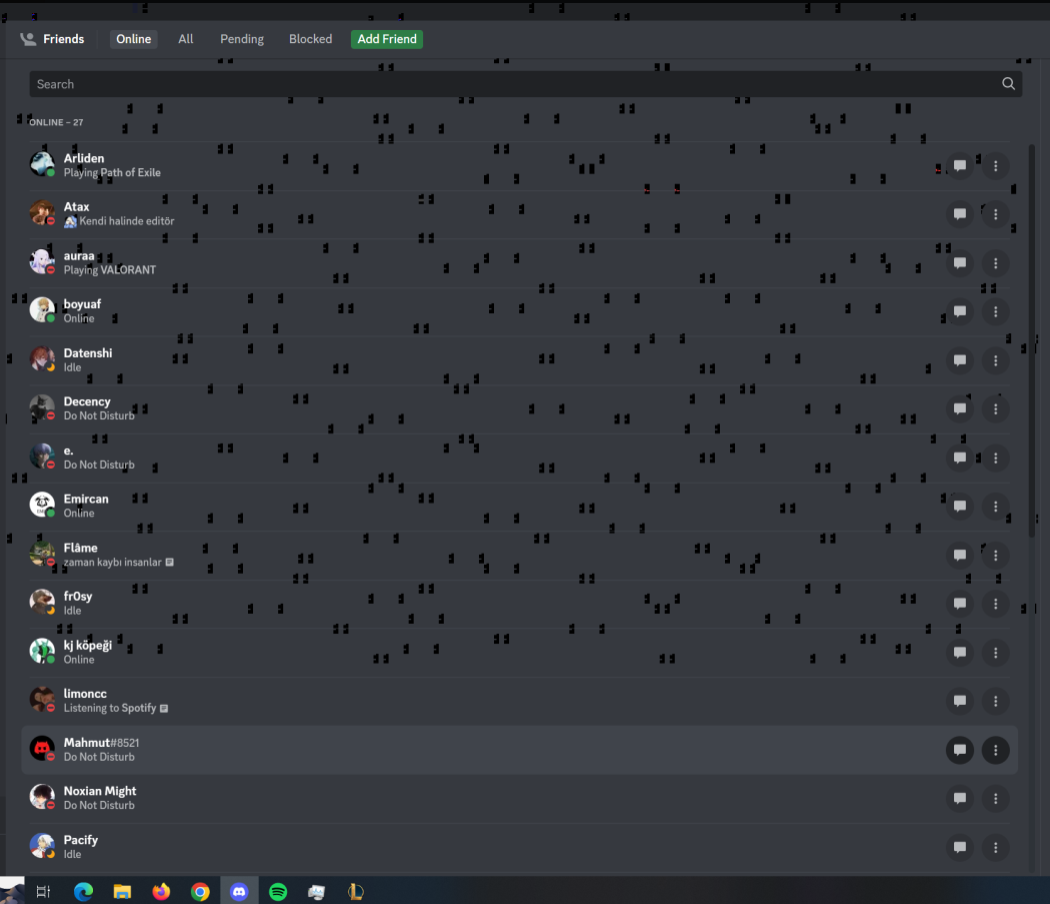Viewport: 1050px width, 904px height.
Task: Message fr0sy via chat icon
Action: point(960,603)
